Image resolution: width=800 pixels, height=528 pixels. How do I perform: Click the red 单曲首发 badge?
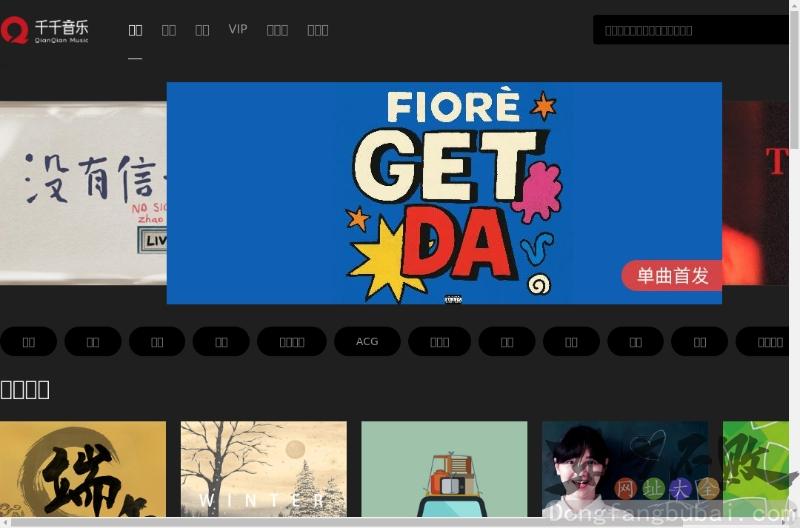tap(672, 276)
